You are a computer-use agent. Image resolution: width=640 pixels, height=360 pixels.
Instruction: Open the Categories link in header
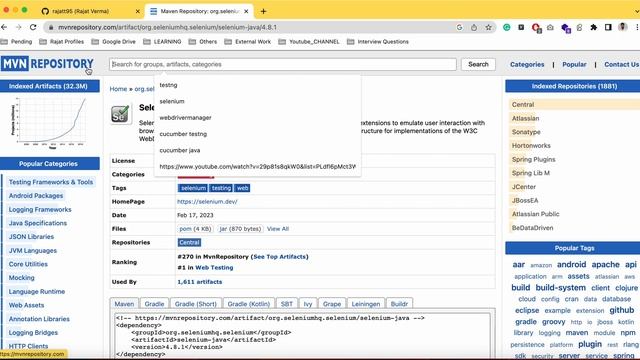point(527,64)
